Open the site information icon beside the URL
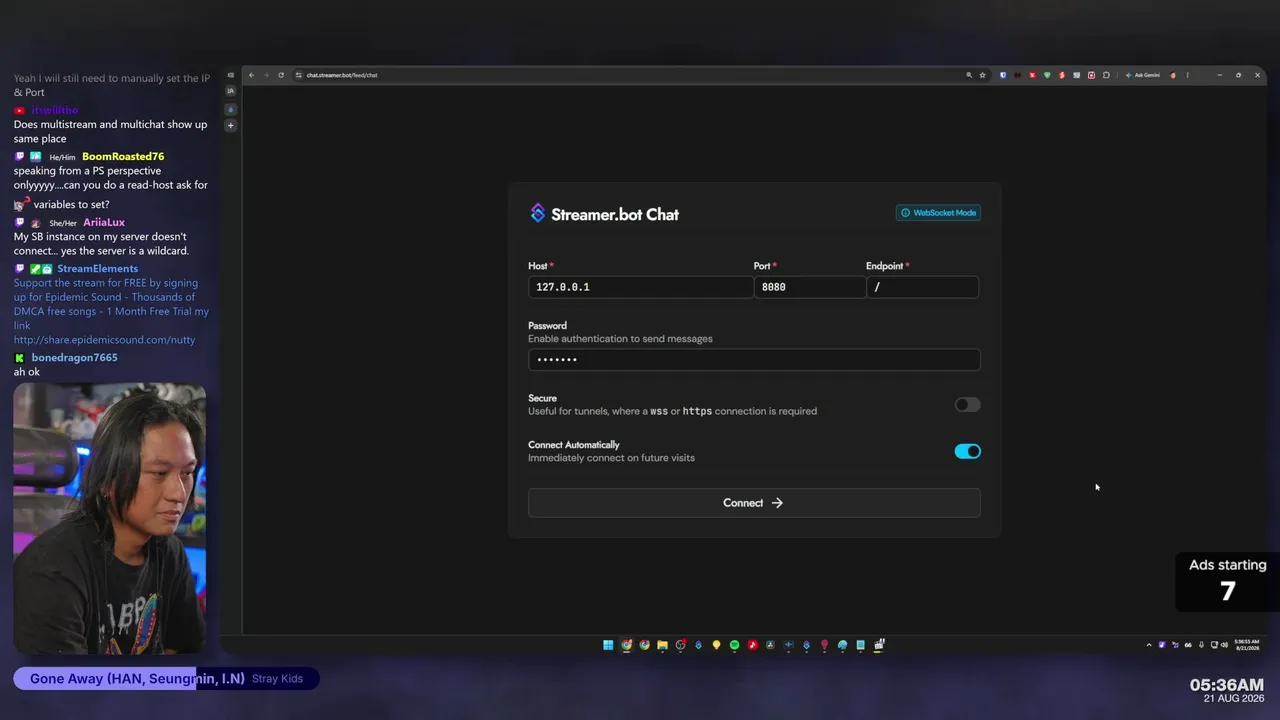The image size is (1280, 720). tap(298, 75)
